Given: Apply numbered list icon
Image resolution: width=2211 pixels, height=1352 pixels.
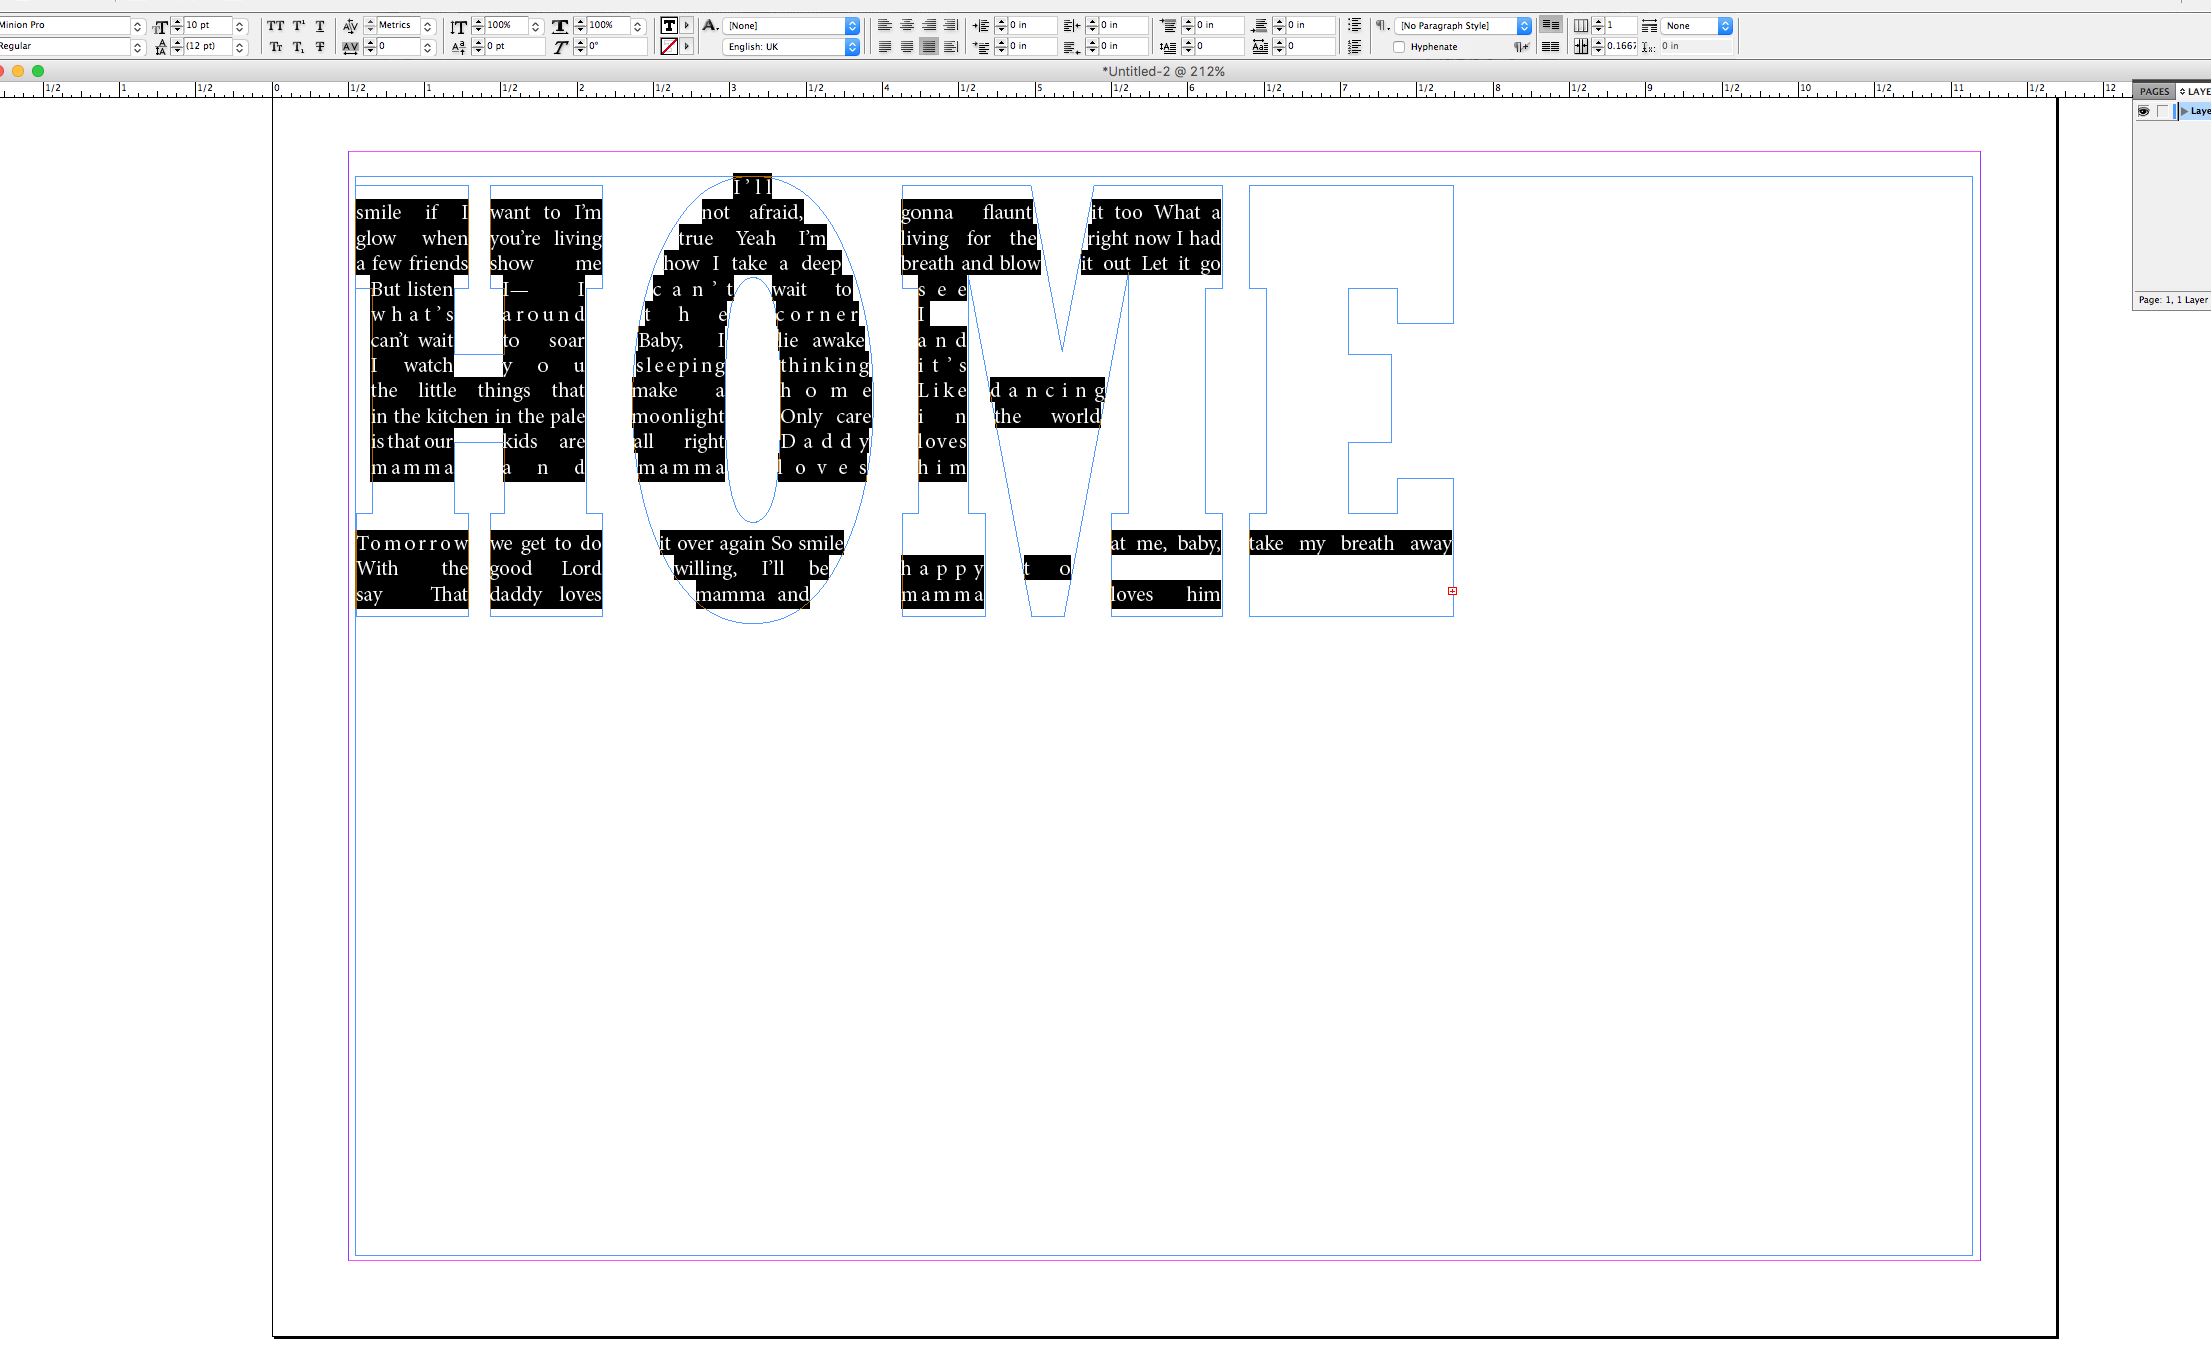Looking at the screenshot, I should click(x=1354, y=47).
